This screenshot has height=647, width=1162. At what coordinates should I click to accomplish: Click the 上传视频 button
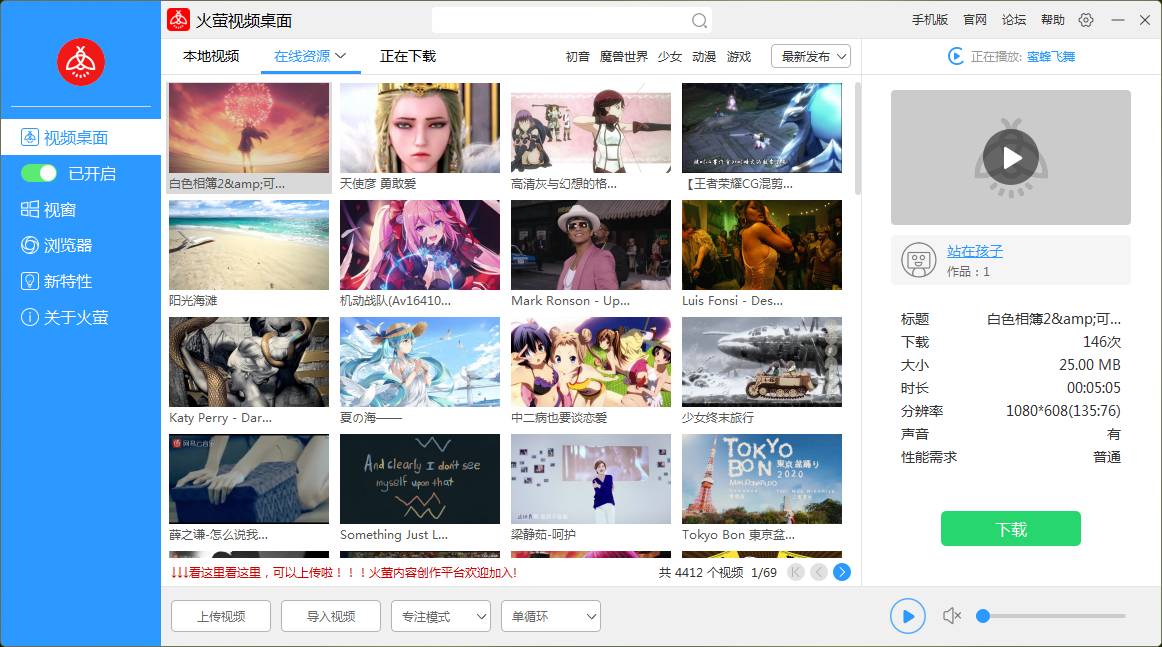click(x=221, y=616)
